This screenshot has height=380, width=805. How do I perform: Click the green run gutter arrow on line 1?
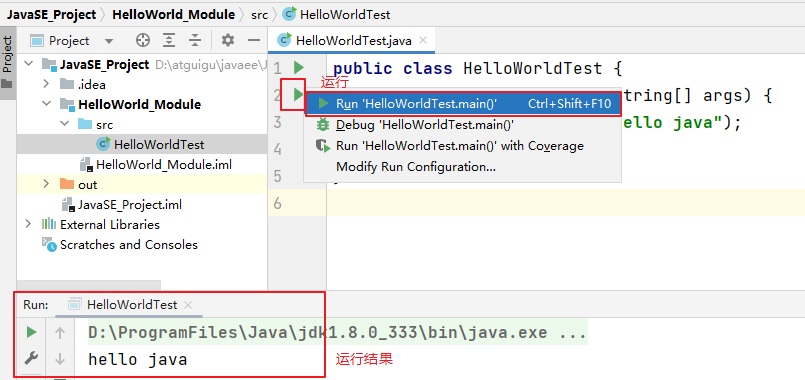(x=298, y=67)
